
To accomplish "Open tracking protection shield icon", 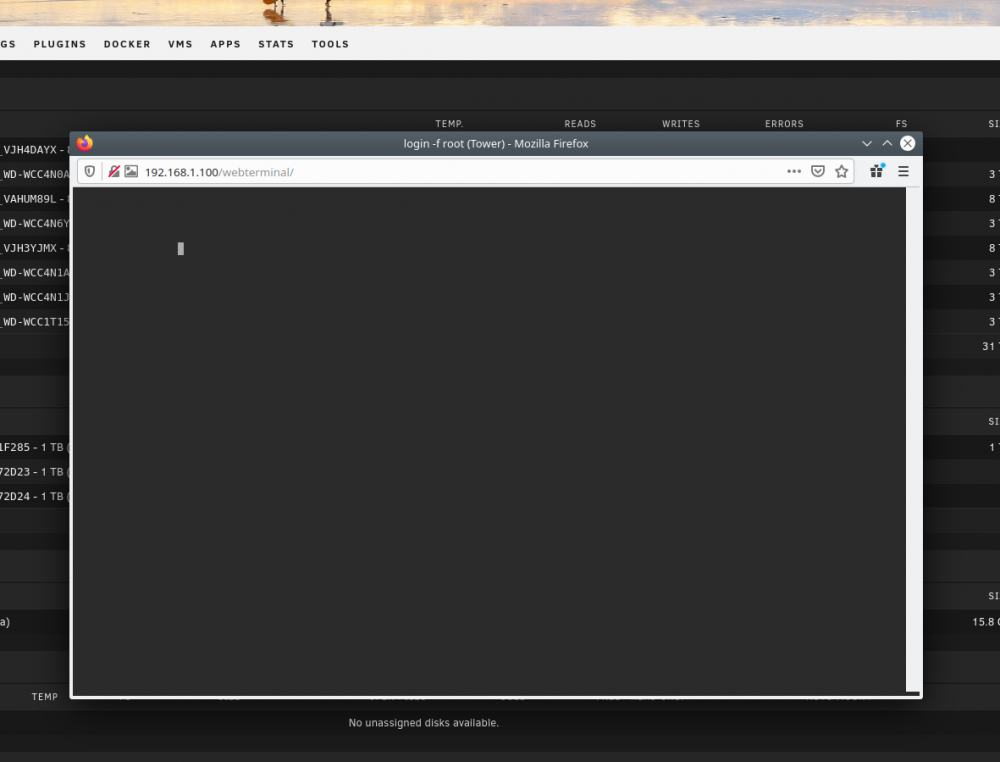I will click(90, 172).
